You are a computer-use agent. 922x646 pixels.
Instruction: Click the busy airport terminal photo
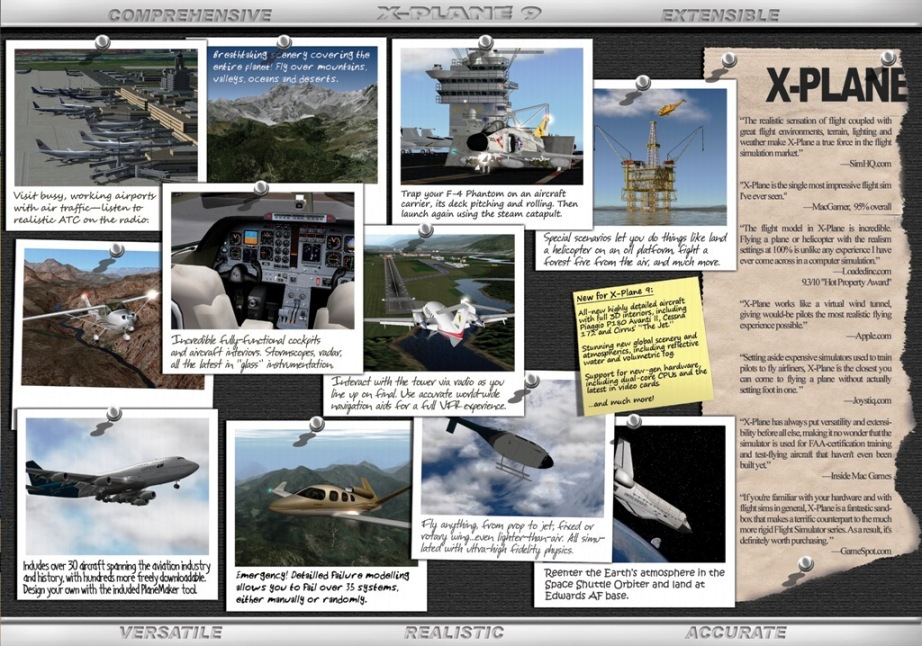point(106,116)
